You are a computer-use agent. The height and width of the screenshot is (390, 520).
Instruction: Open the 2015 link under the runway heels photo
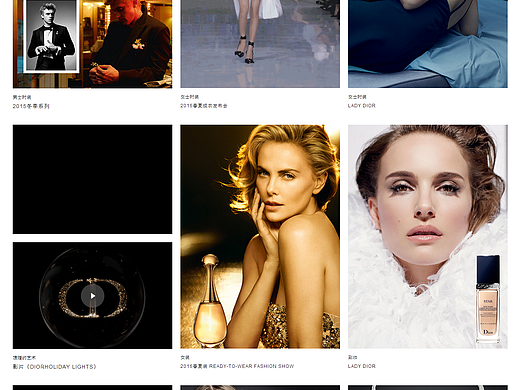204,106
